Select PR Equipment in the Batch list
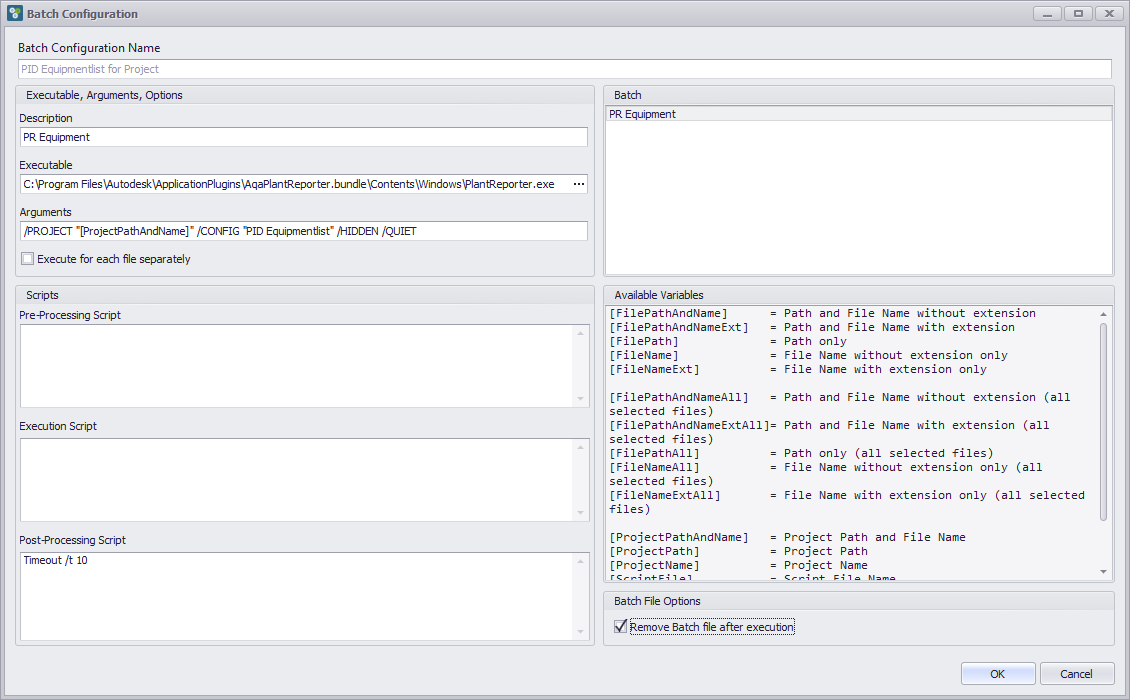This screenshot has width=1130, height=700. (858, 114)
